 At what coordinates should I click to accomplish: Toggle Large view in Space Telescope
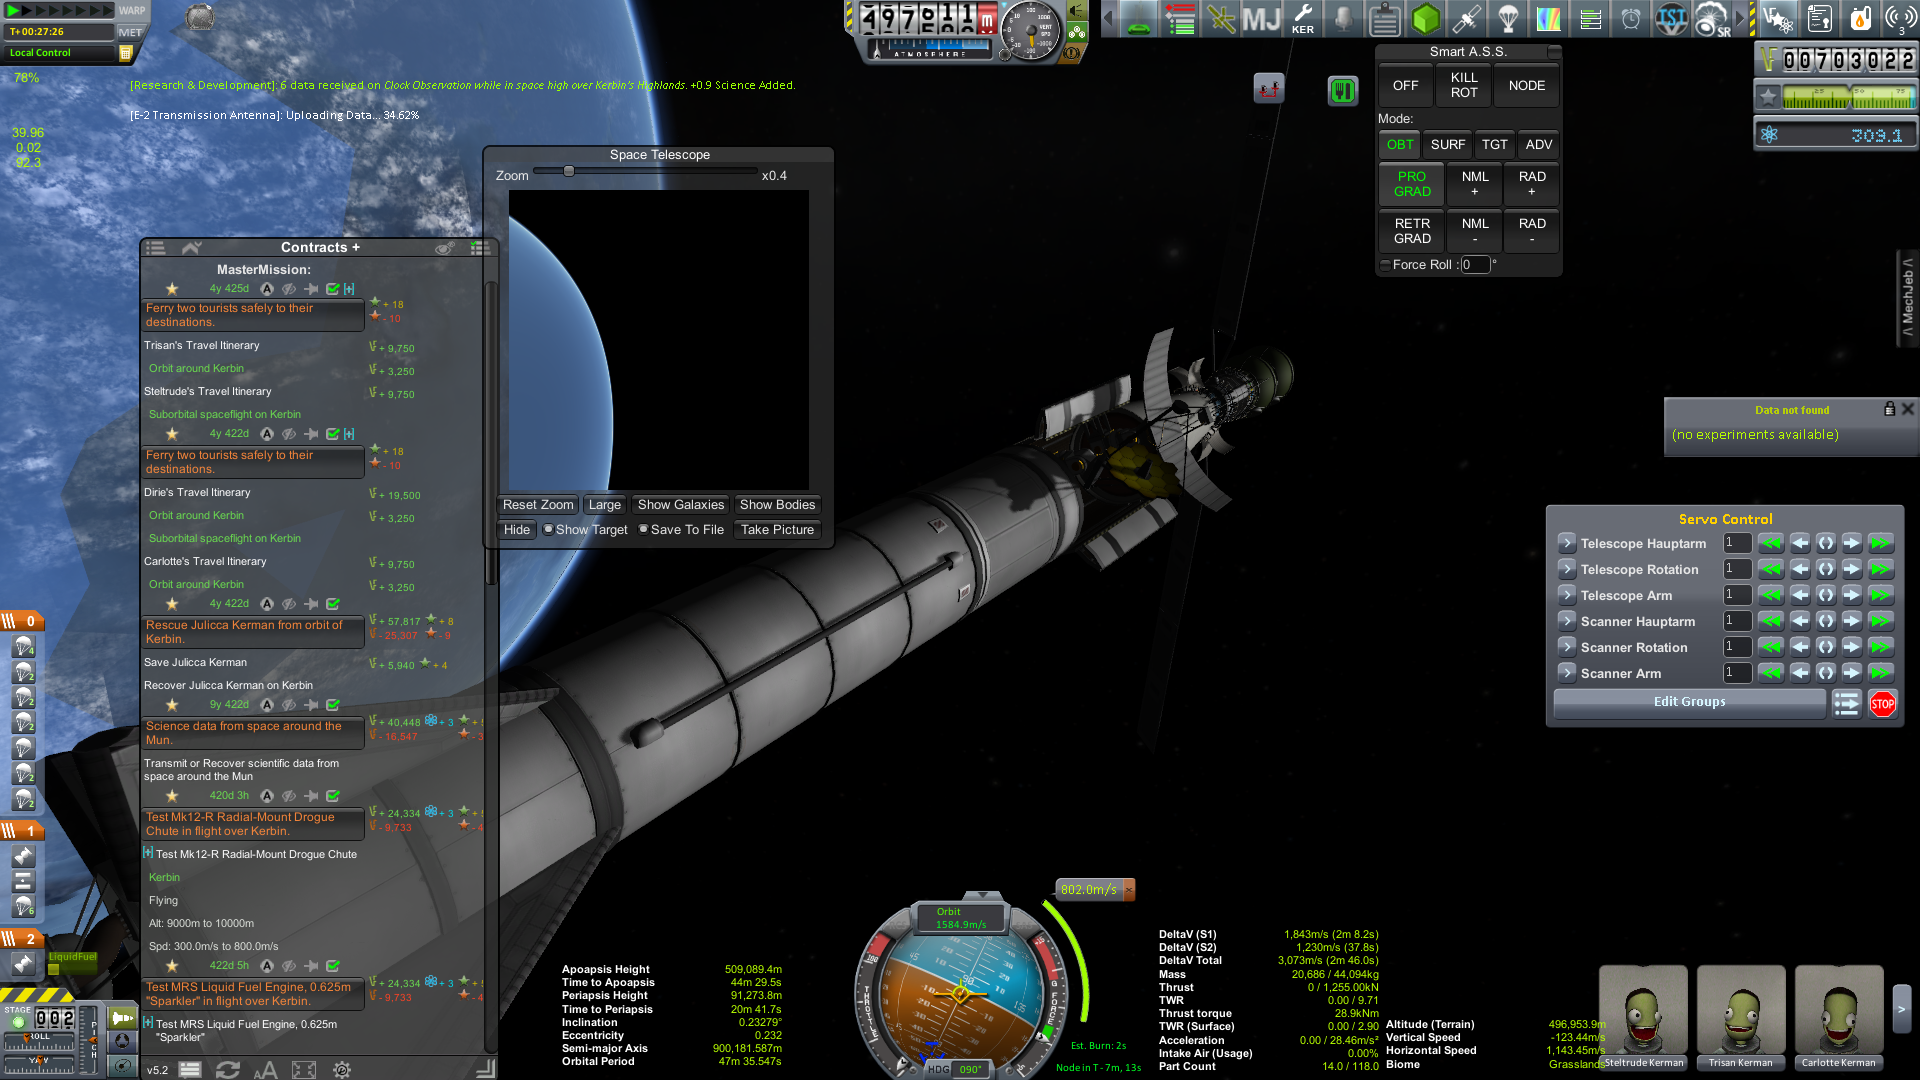tap(604, 505)
